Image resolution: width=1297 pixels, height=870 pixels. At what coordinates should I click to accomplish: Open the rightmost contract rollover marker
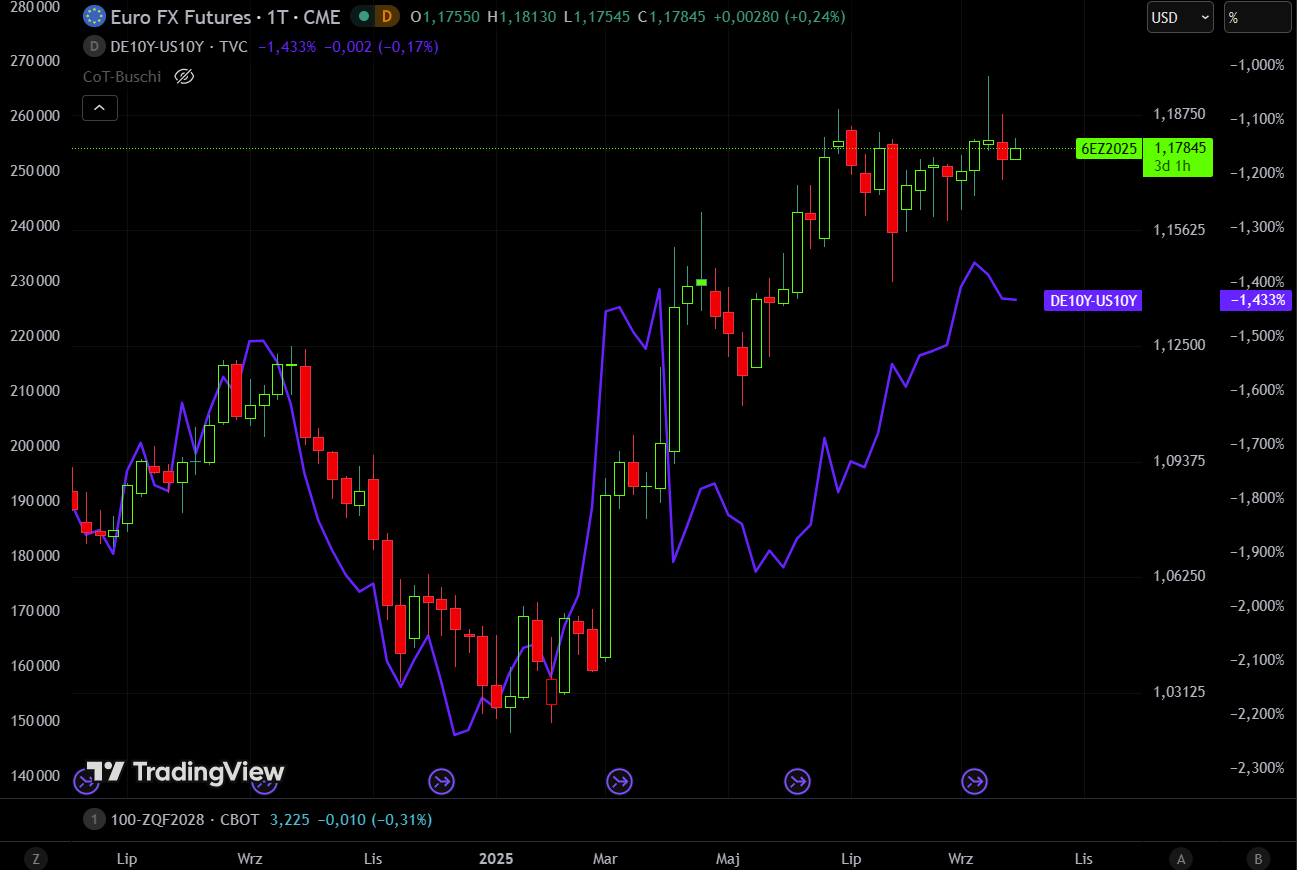point(974,781)
